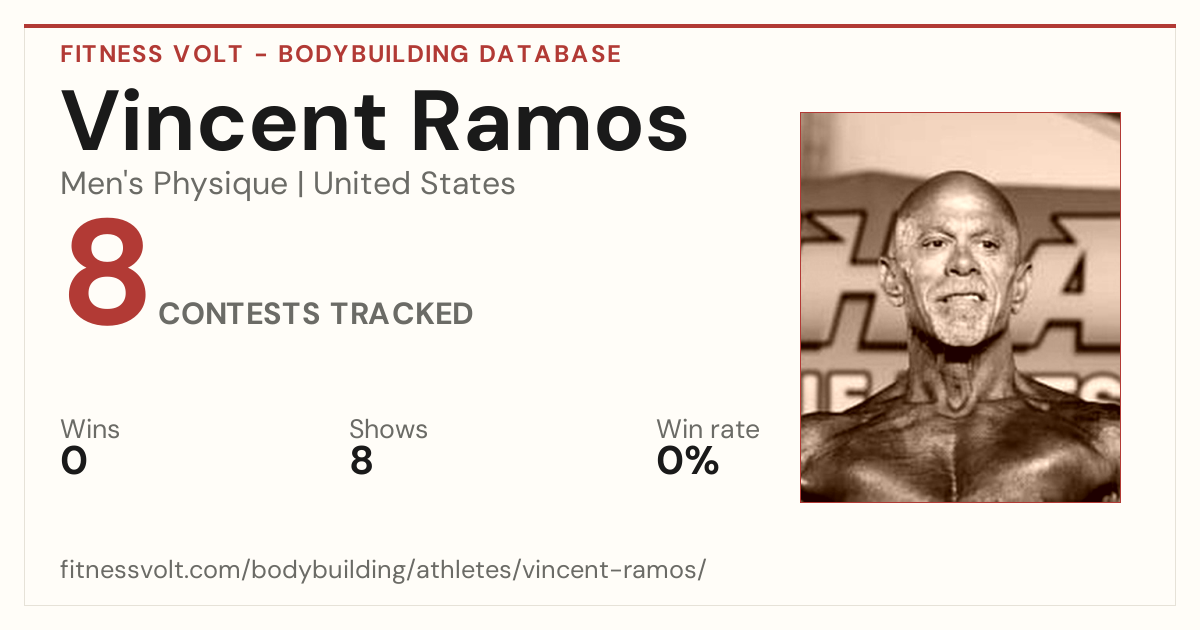Click the Shows stat label
This screenshot has width=1200, height=630.
(x=388, y=430)
